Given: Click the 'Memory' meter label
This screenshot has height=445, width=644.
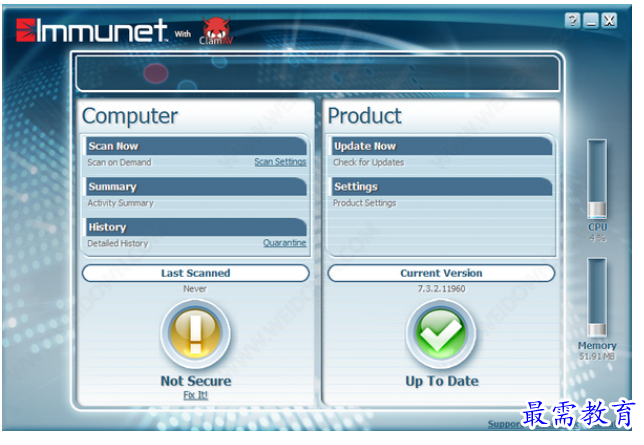Looking at the screenshot, I should click(x=597, y=346).
